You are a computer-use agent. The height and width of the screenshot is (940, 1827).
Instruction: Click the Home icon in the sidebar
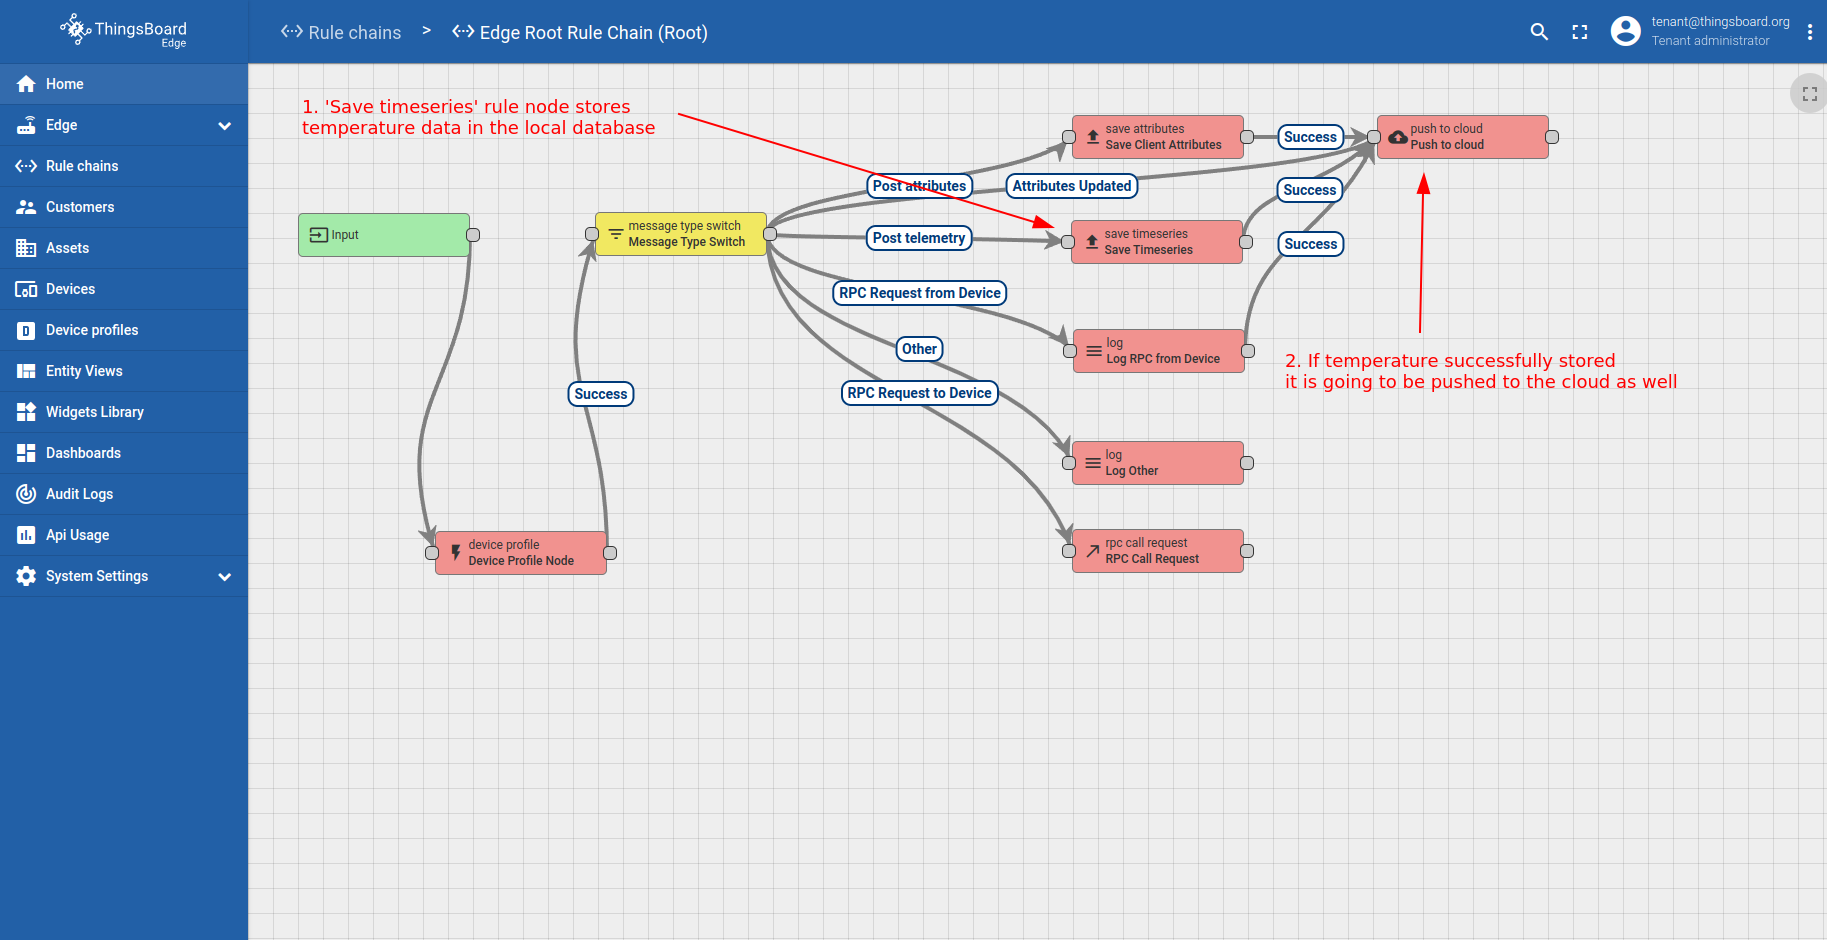pyautogui.click(x=26, y=84)
